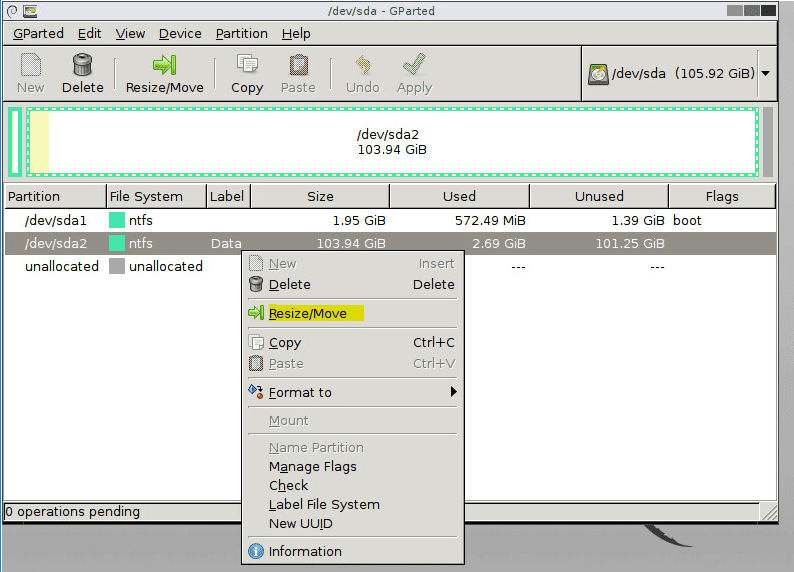Click the Format to icon in context menu
The width and height of the screenshot is (794, 572).
click(256, 391)
